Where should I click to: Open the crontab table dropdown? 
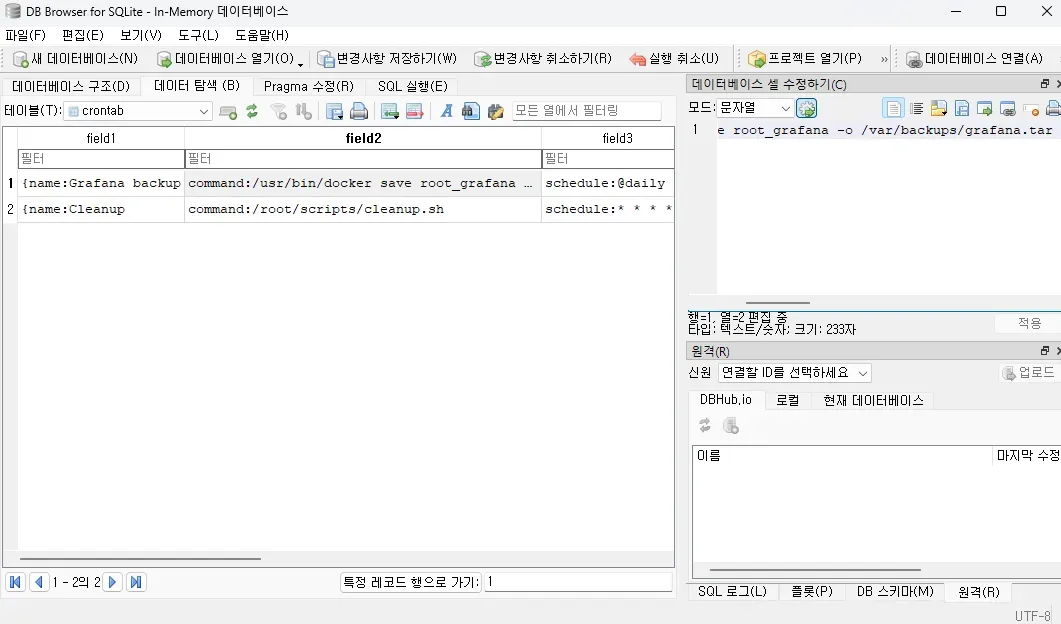(x=138, y=111)
